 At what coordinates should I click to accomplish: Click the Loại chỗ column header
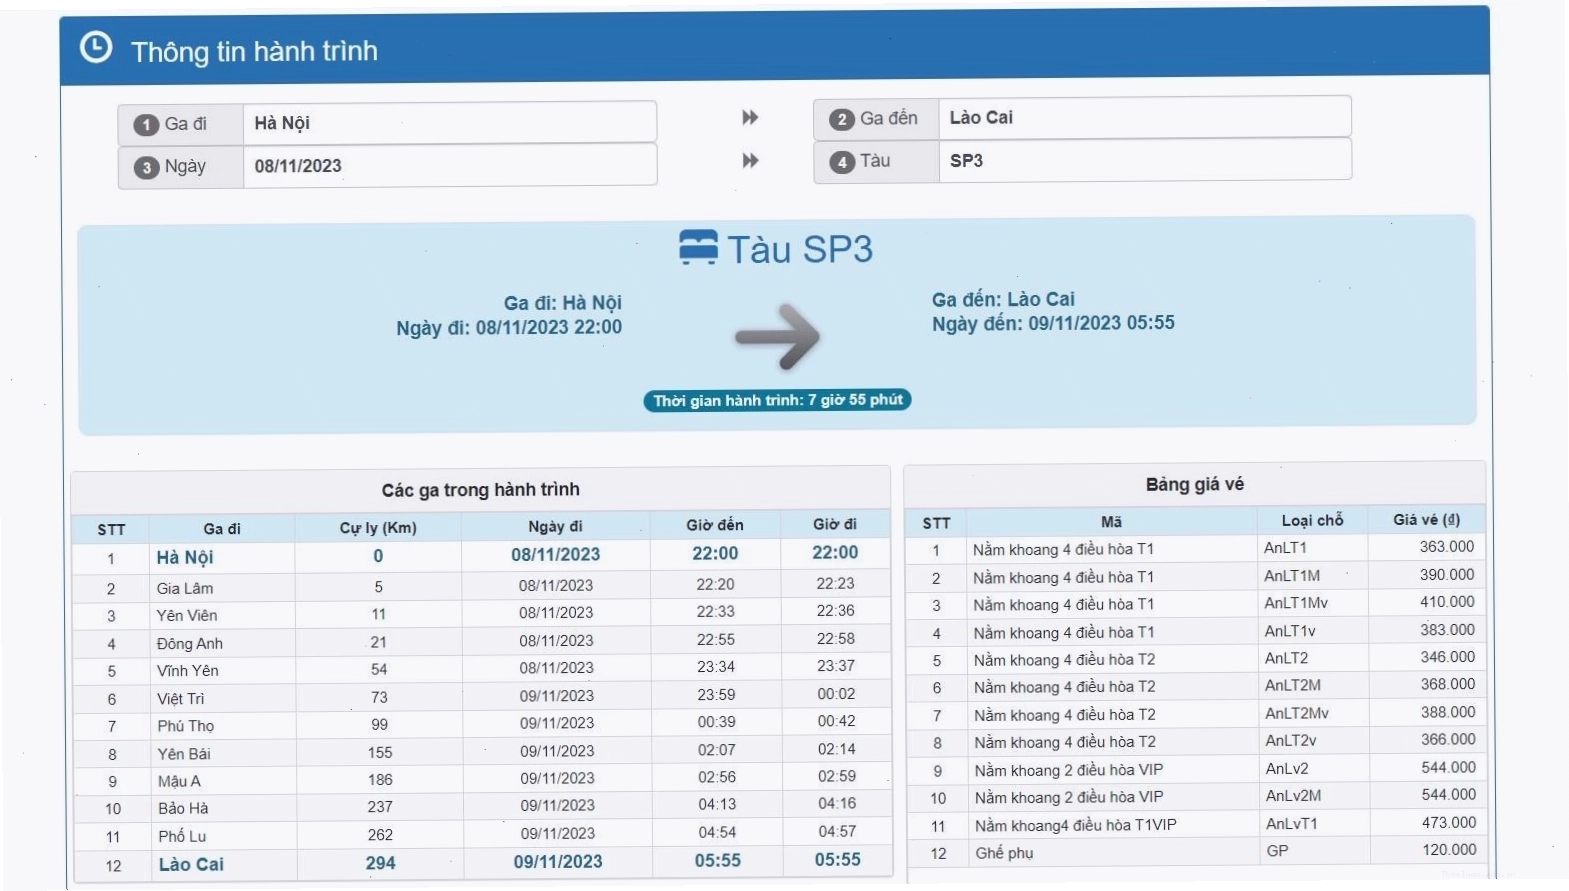(x=1312, y=520)
